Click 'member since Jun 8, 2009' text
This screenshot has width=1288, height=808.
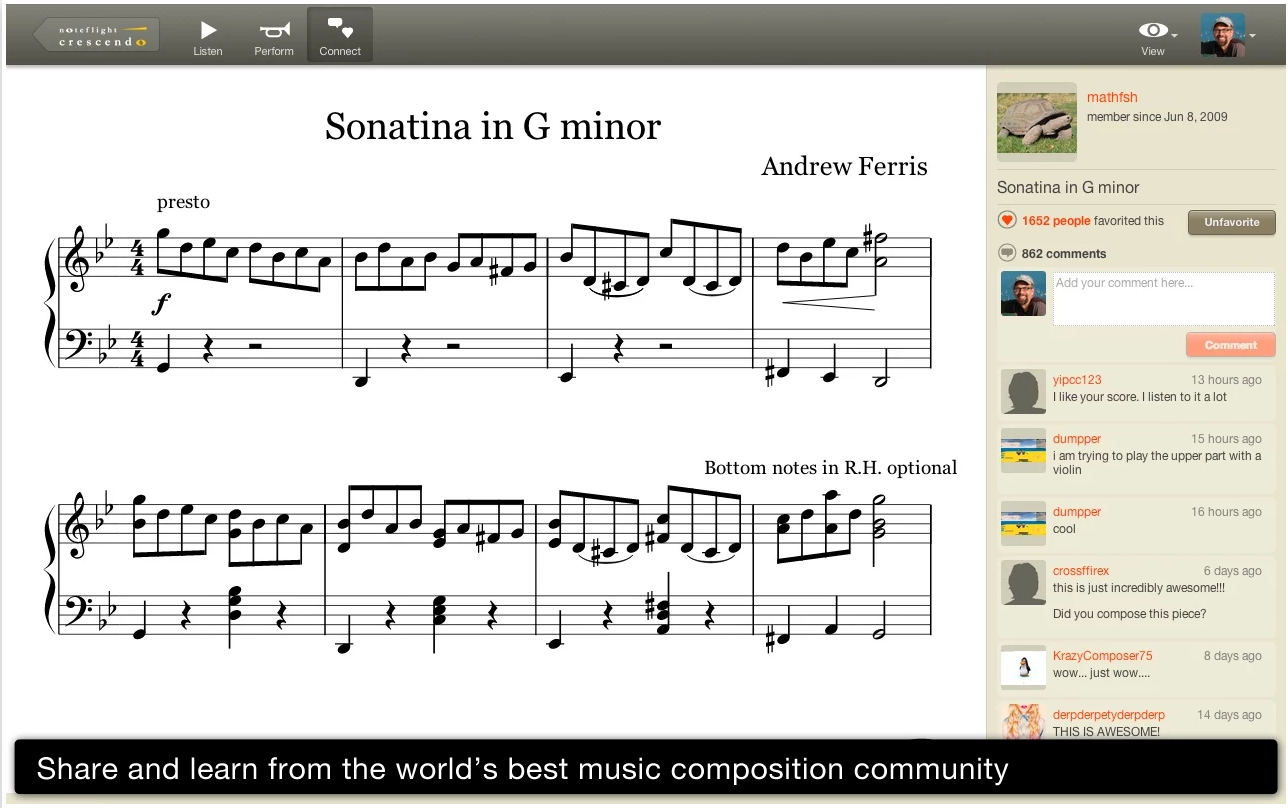1157,117
